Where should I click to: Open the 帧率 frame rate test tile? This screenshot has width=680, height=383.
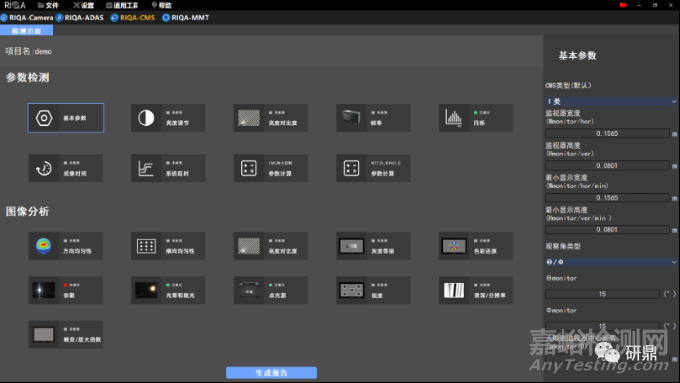pyautogui.click(x=373, y=118)
